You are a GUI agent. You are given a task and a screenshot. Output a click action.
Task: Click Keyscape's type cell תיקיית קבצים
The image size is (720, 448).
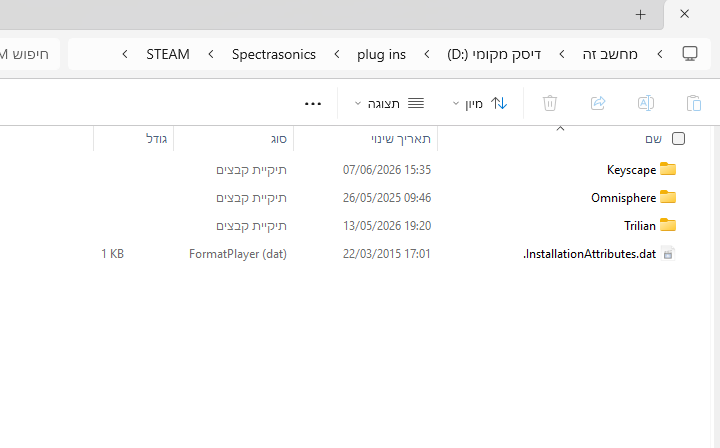[252, 170]
